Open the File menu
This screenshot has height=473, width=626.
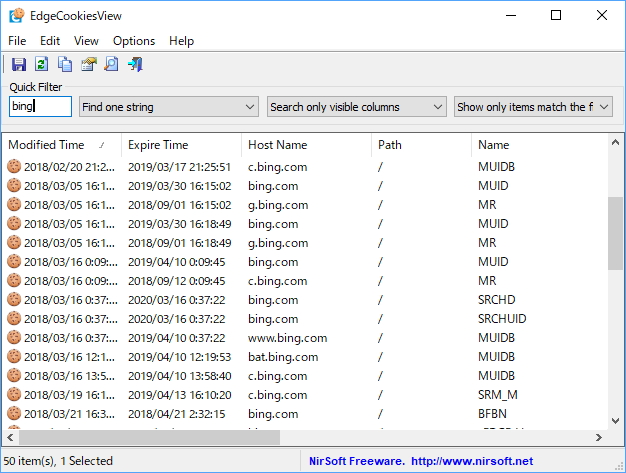(17, 41)
